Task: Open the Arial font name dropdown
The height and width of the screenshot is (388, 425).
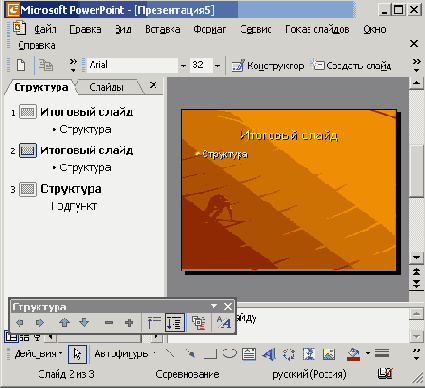Action: pos(183,65)
